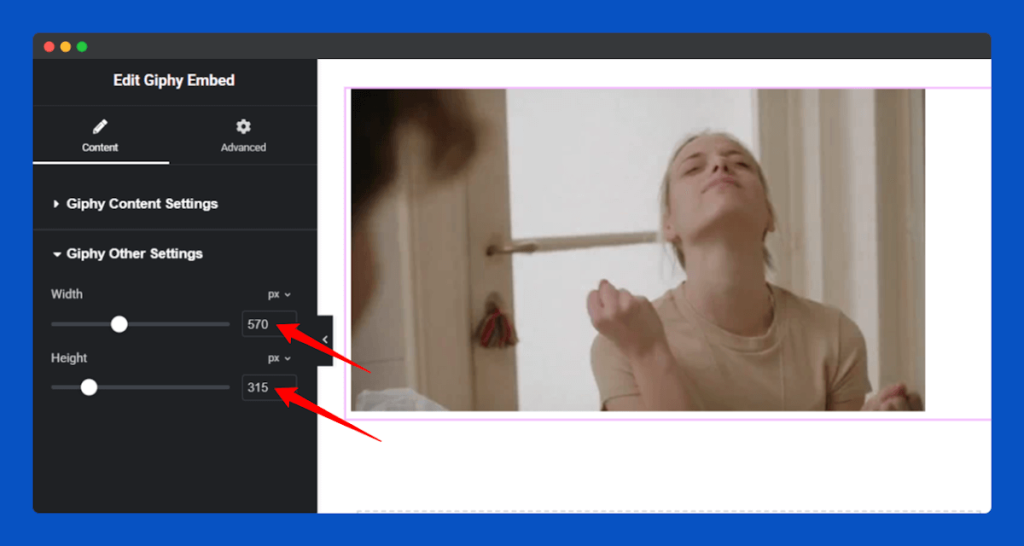
Task: Click the pencil icon above Content
Action: [100, 127]
